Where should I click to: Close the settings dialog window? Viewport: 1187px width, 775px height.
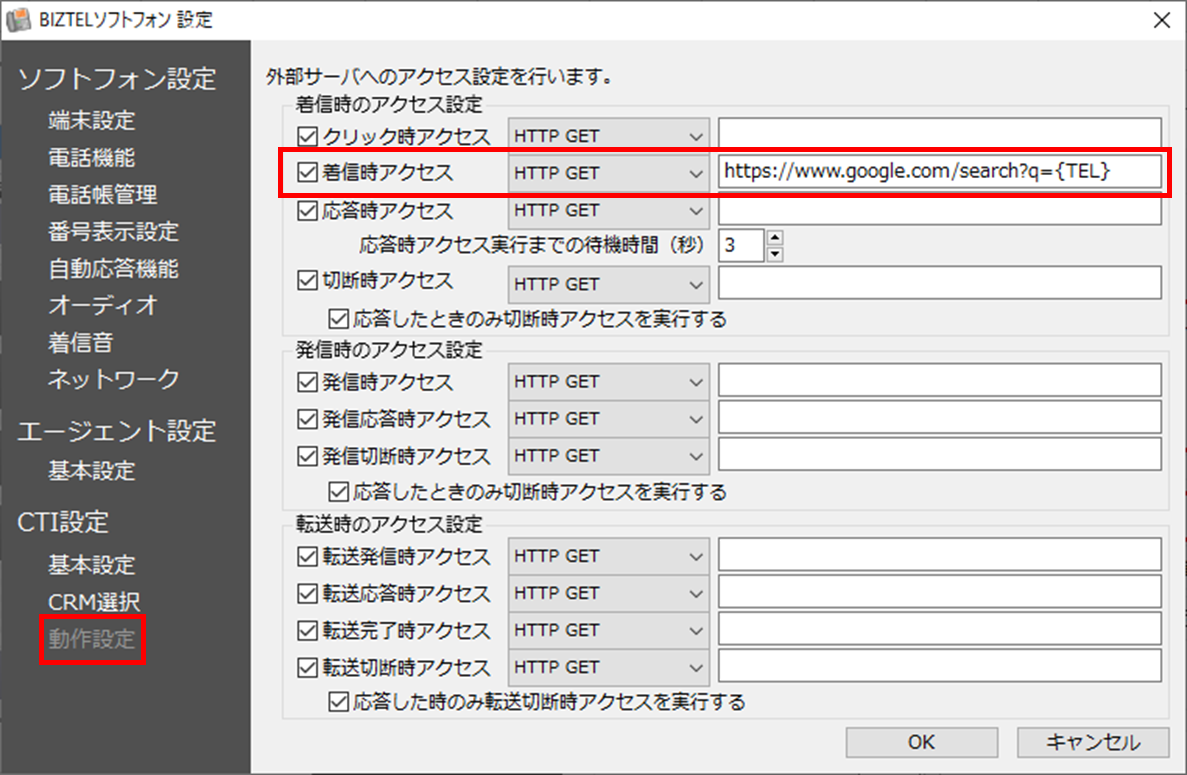point(1160,18)
